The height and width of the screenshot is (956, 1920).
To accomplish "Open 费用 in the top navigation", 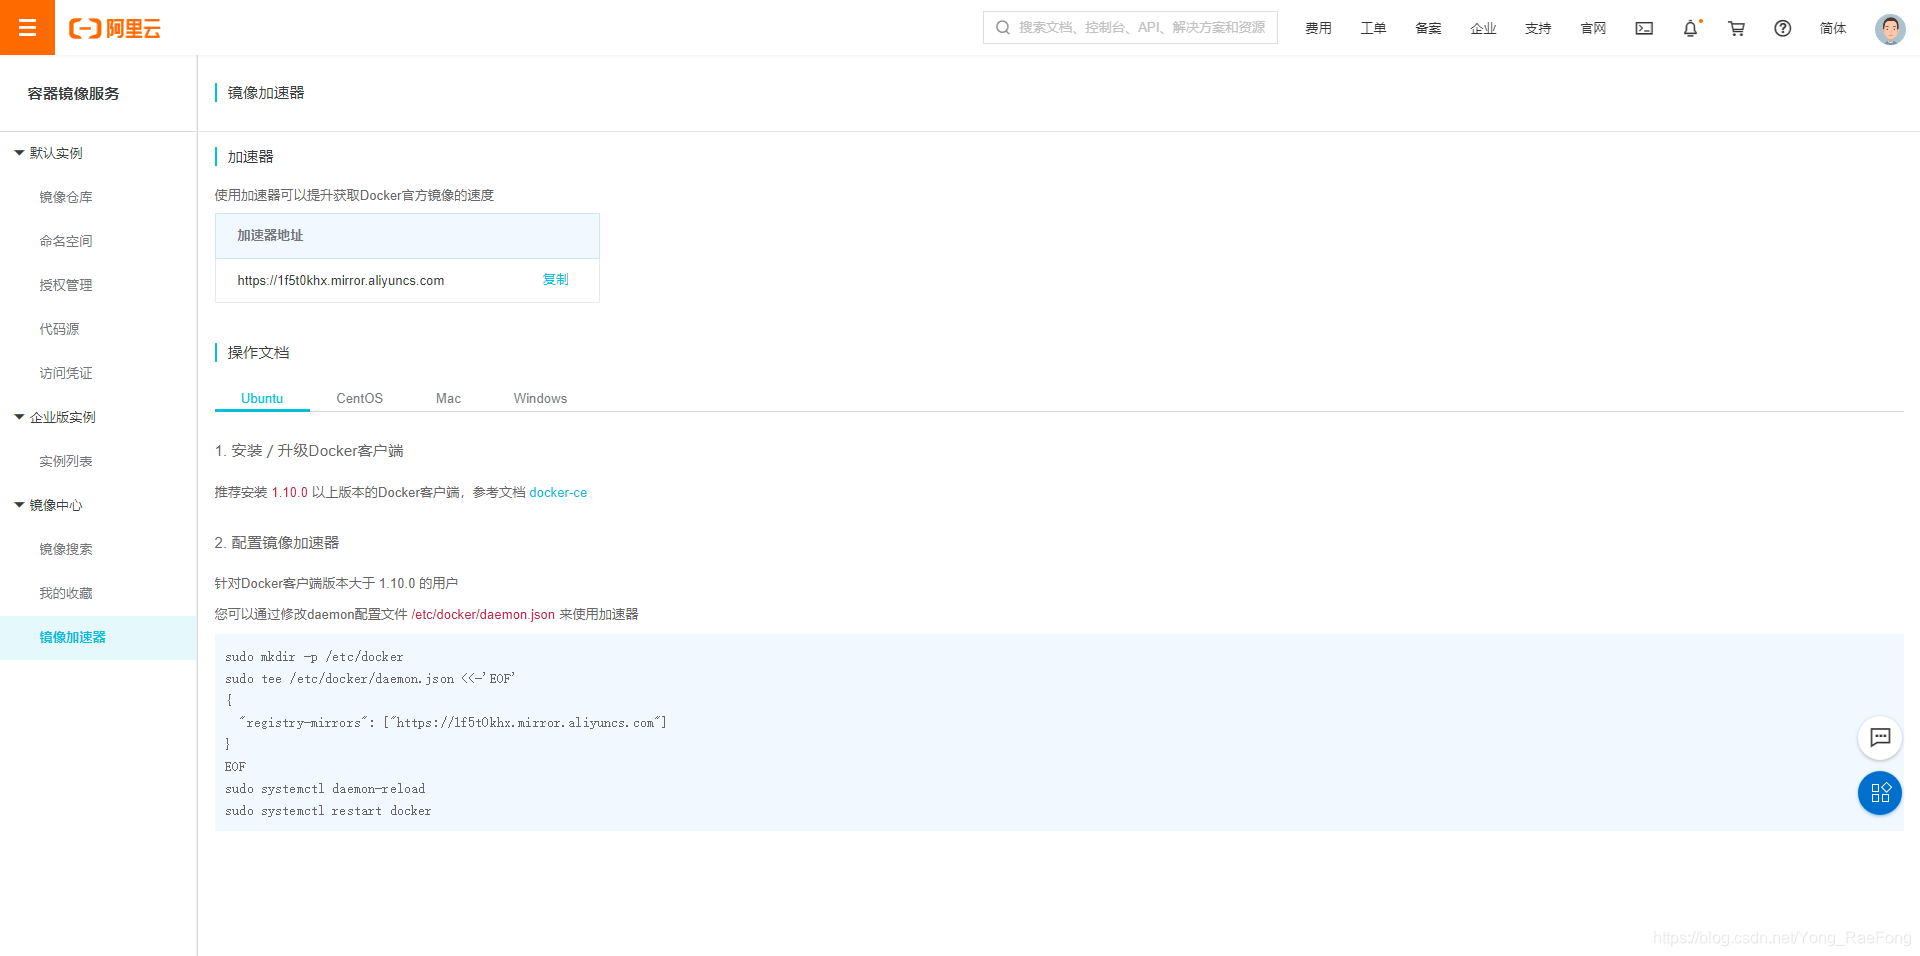I will point(1318,28).
